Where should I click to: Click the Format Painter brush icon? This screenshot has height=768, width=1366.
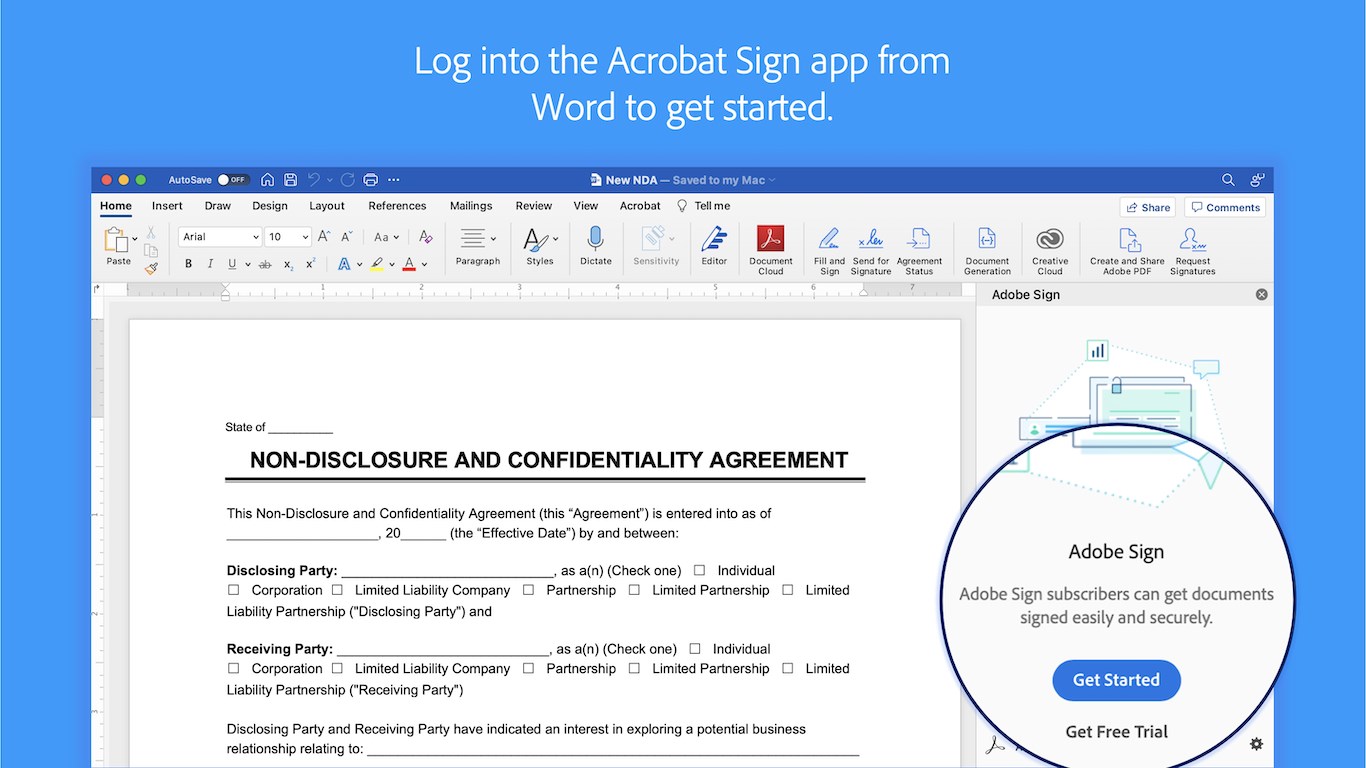pos(151,268)
